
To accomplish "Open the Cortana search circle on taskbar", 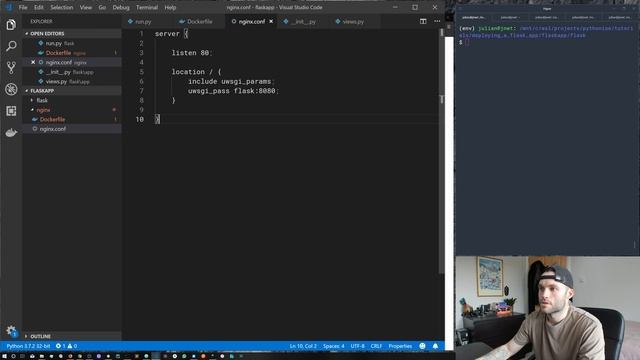I will tap(13, 356).
